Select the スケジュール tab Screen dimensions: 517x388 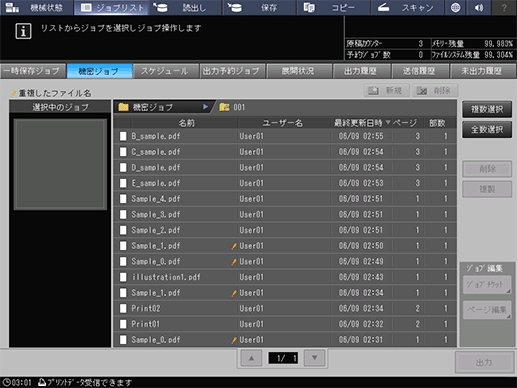[166, 71]
